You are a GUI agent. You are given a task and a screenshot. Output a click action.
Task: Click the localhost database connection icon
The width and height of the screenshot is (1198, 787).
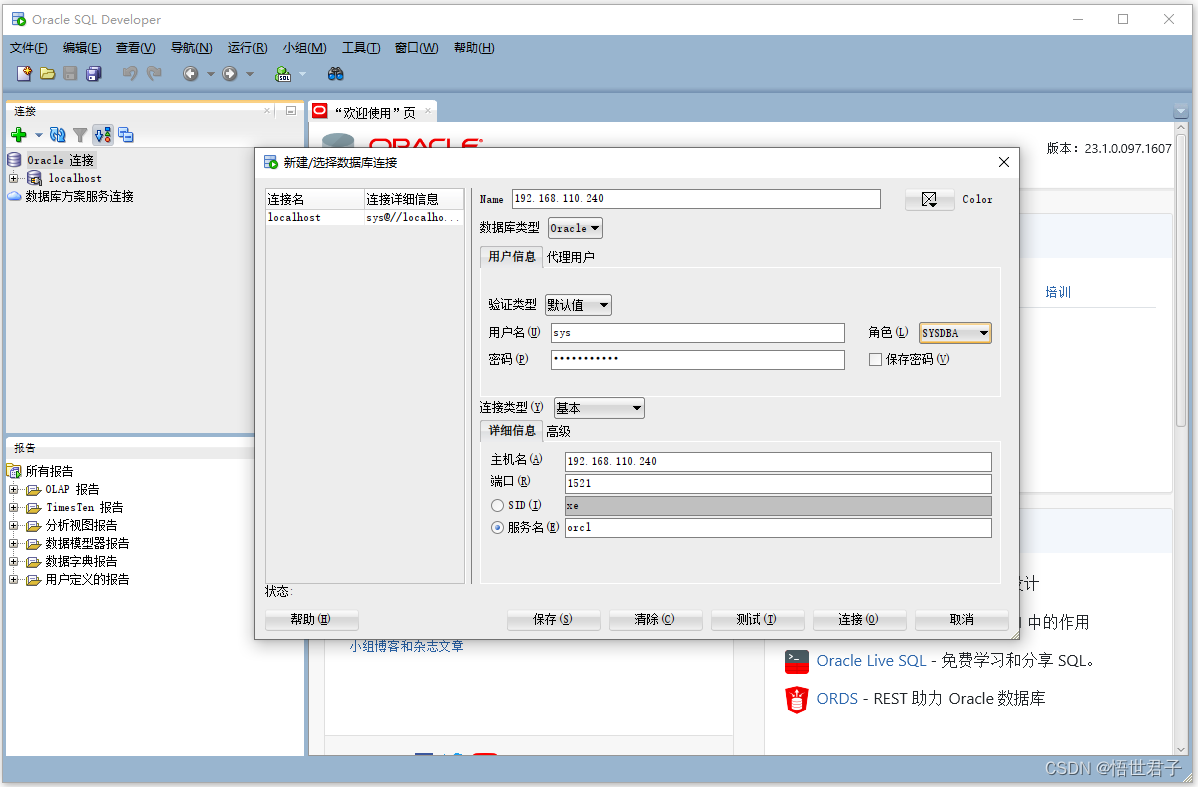(34, 178)
